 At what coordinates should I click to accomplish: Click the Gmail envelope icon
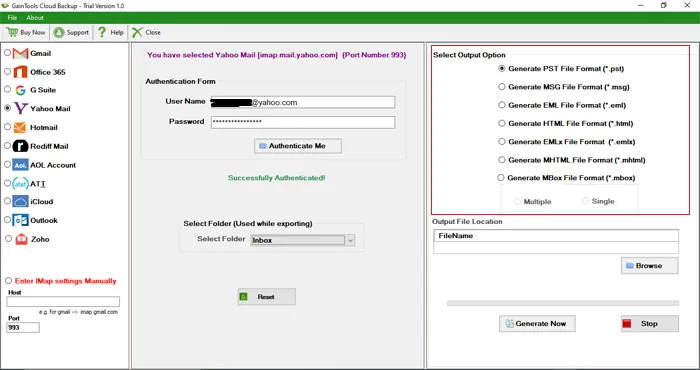[21, 53]
